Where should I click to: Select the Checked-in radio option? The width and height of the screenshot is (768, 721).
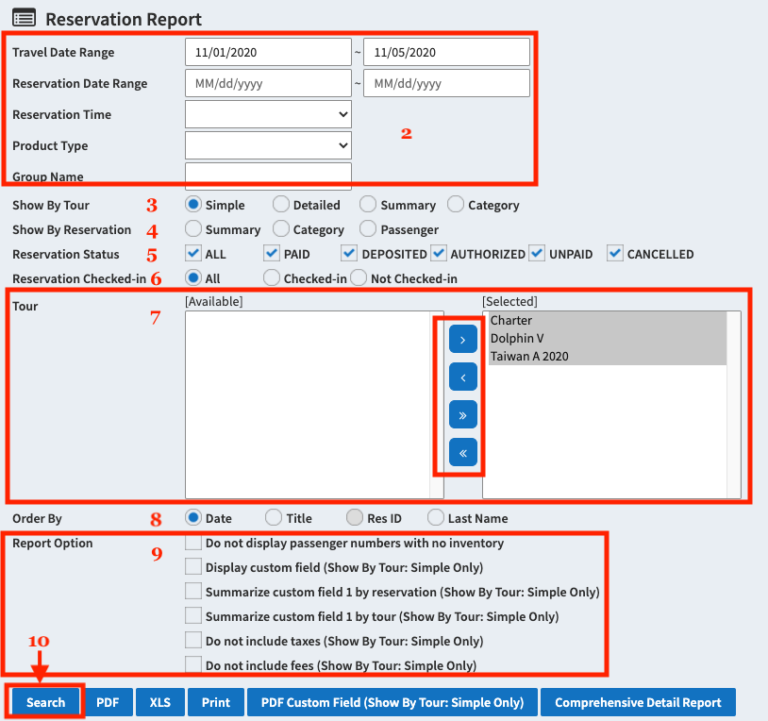[272, 278]
